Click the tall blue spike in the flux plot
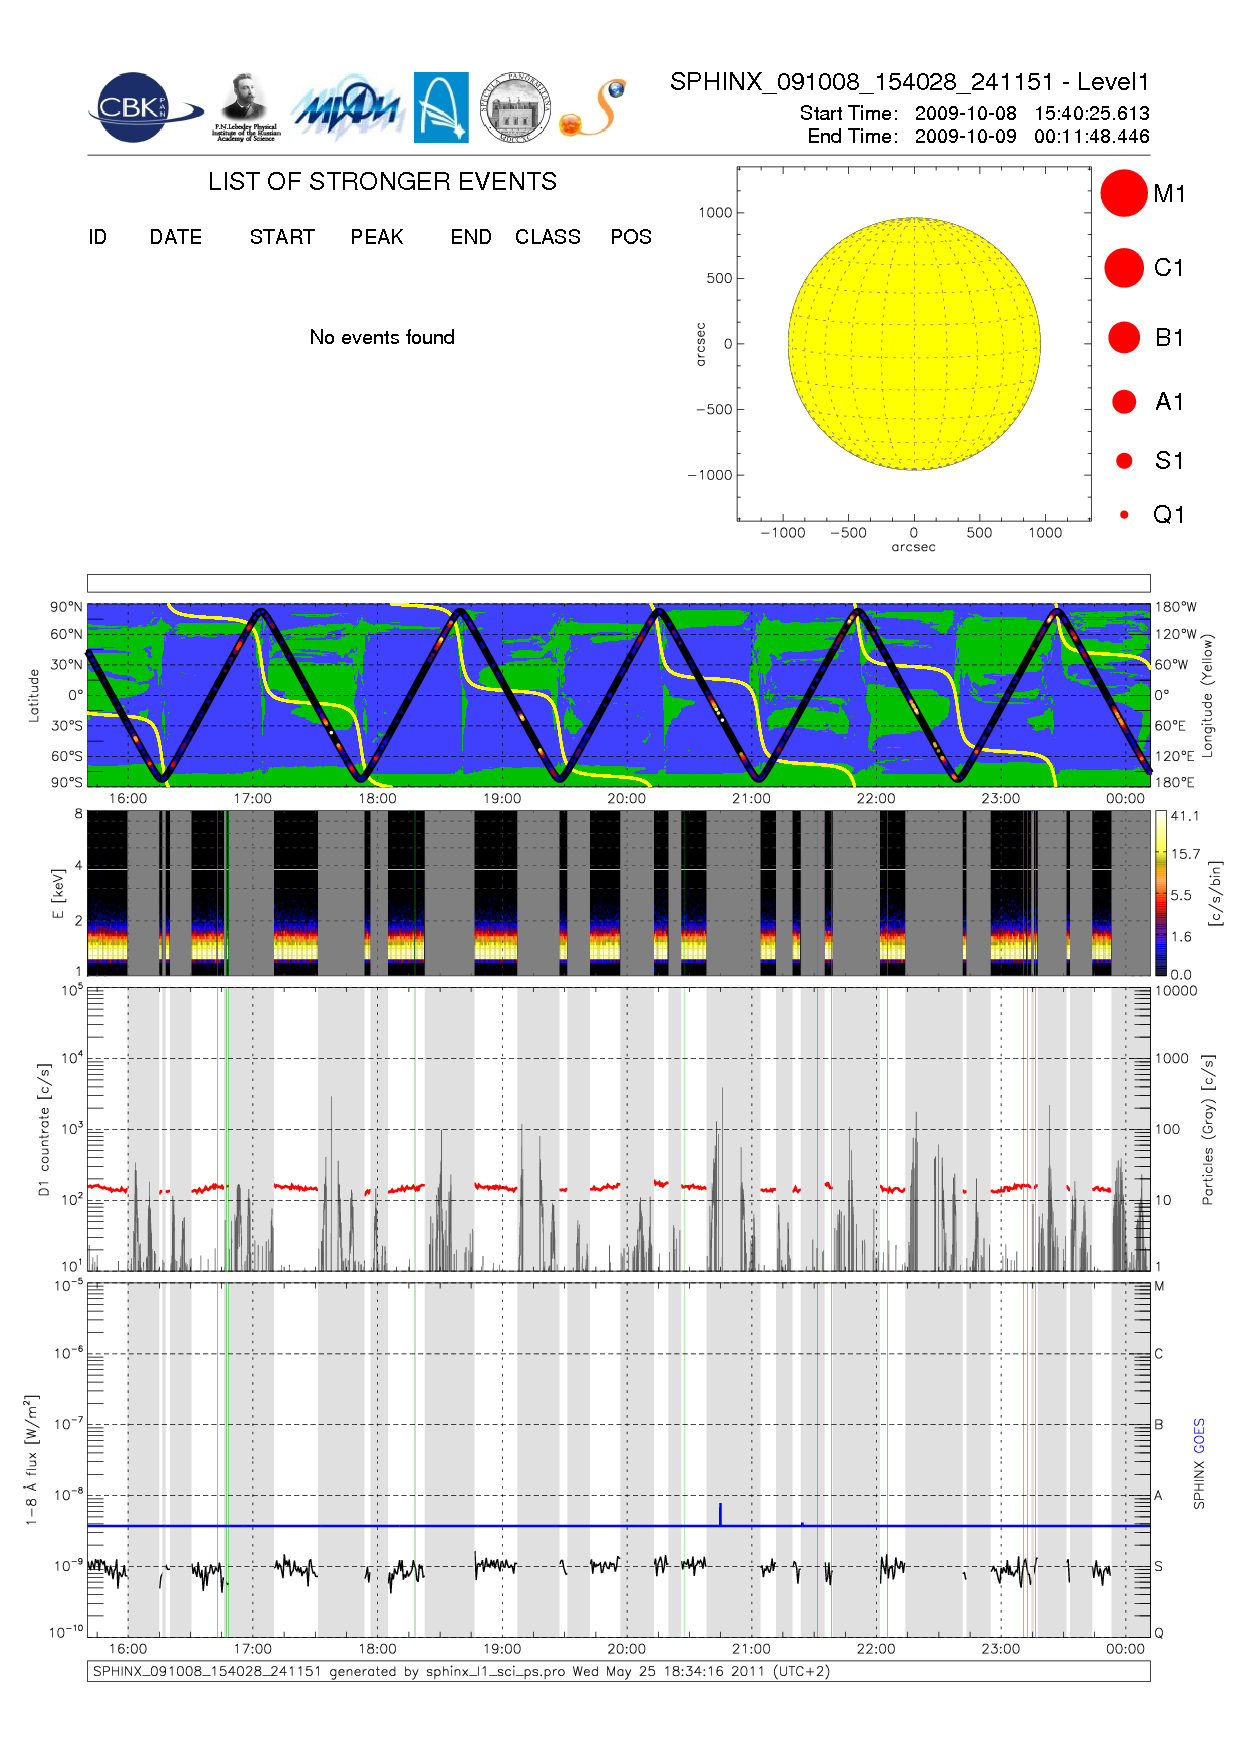The width and height of the screenshot is (1240, 1754). click(720, 1514)
